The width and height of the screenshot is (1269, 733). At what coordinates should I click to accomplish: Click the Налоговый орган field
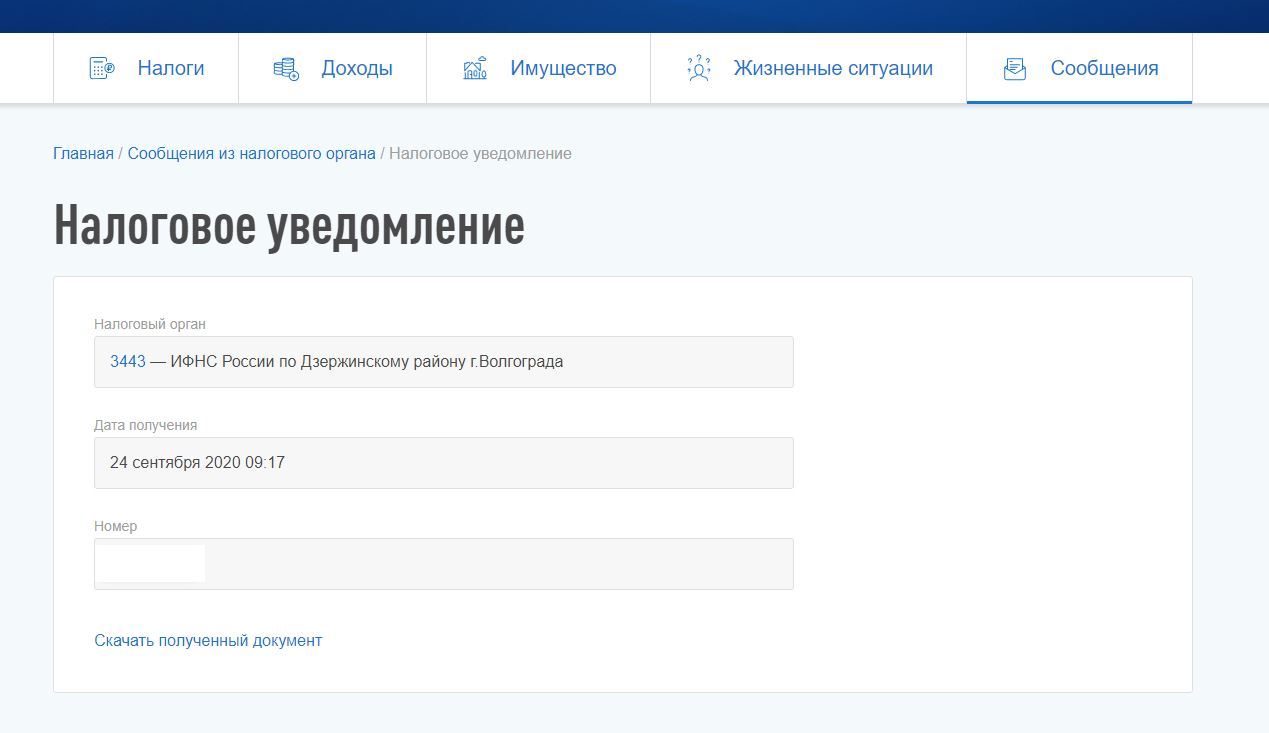point(443,361)
